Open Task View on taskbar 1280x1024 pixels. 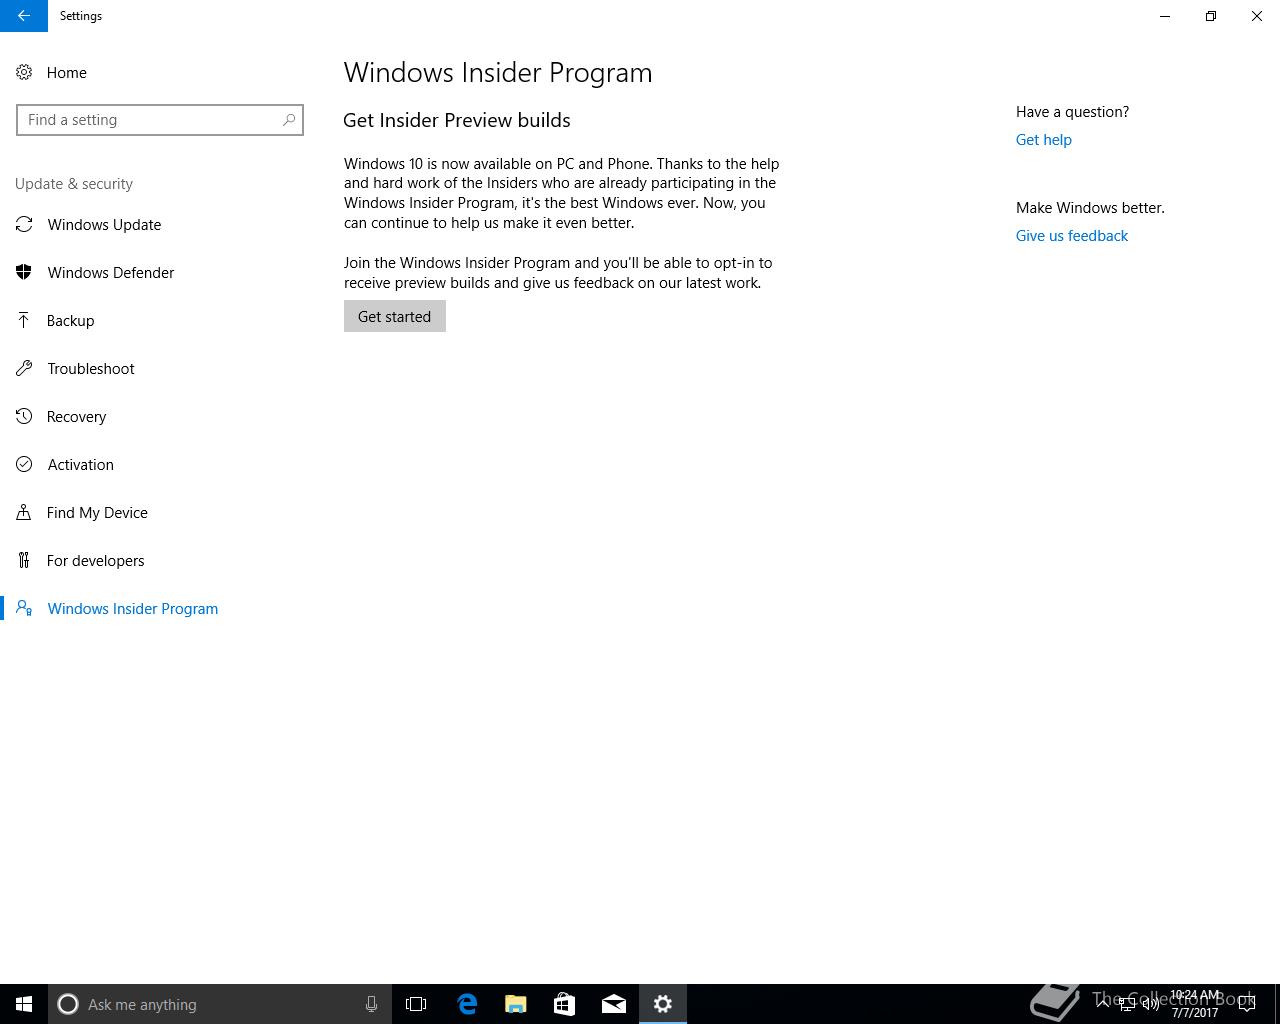click(416, 1004)
